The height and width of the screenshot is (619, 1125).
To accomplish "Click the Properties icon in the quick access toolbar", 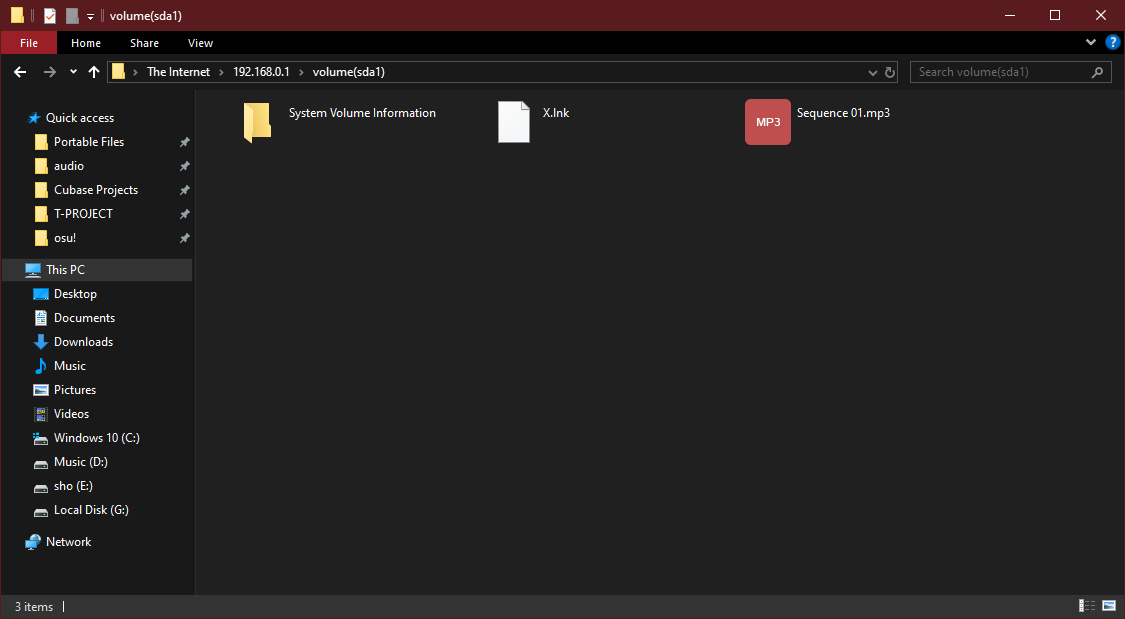I will [x=50, y=15].
